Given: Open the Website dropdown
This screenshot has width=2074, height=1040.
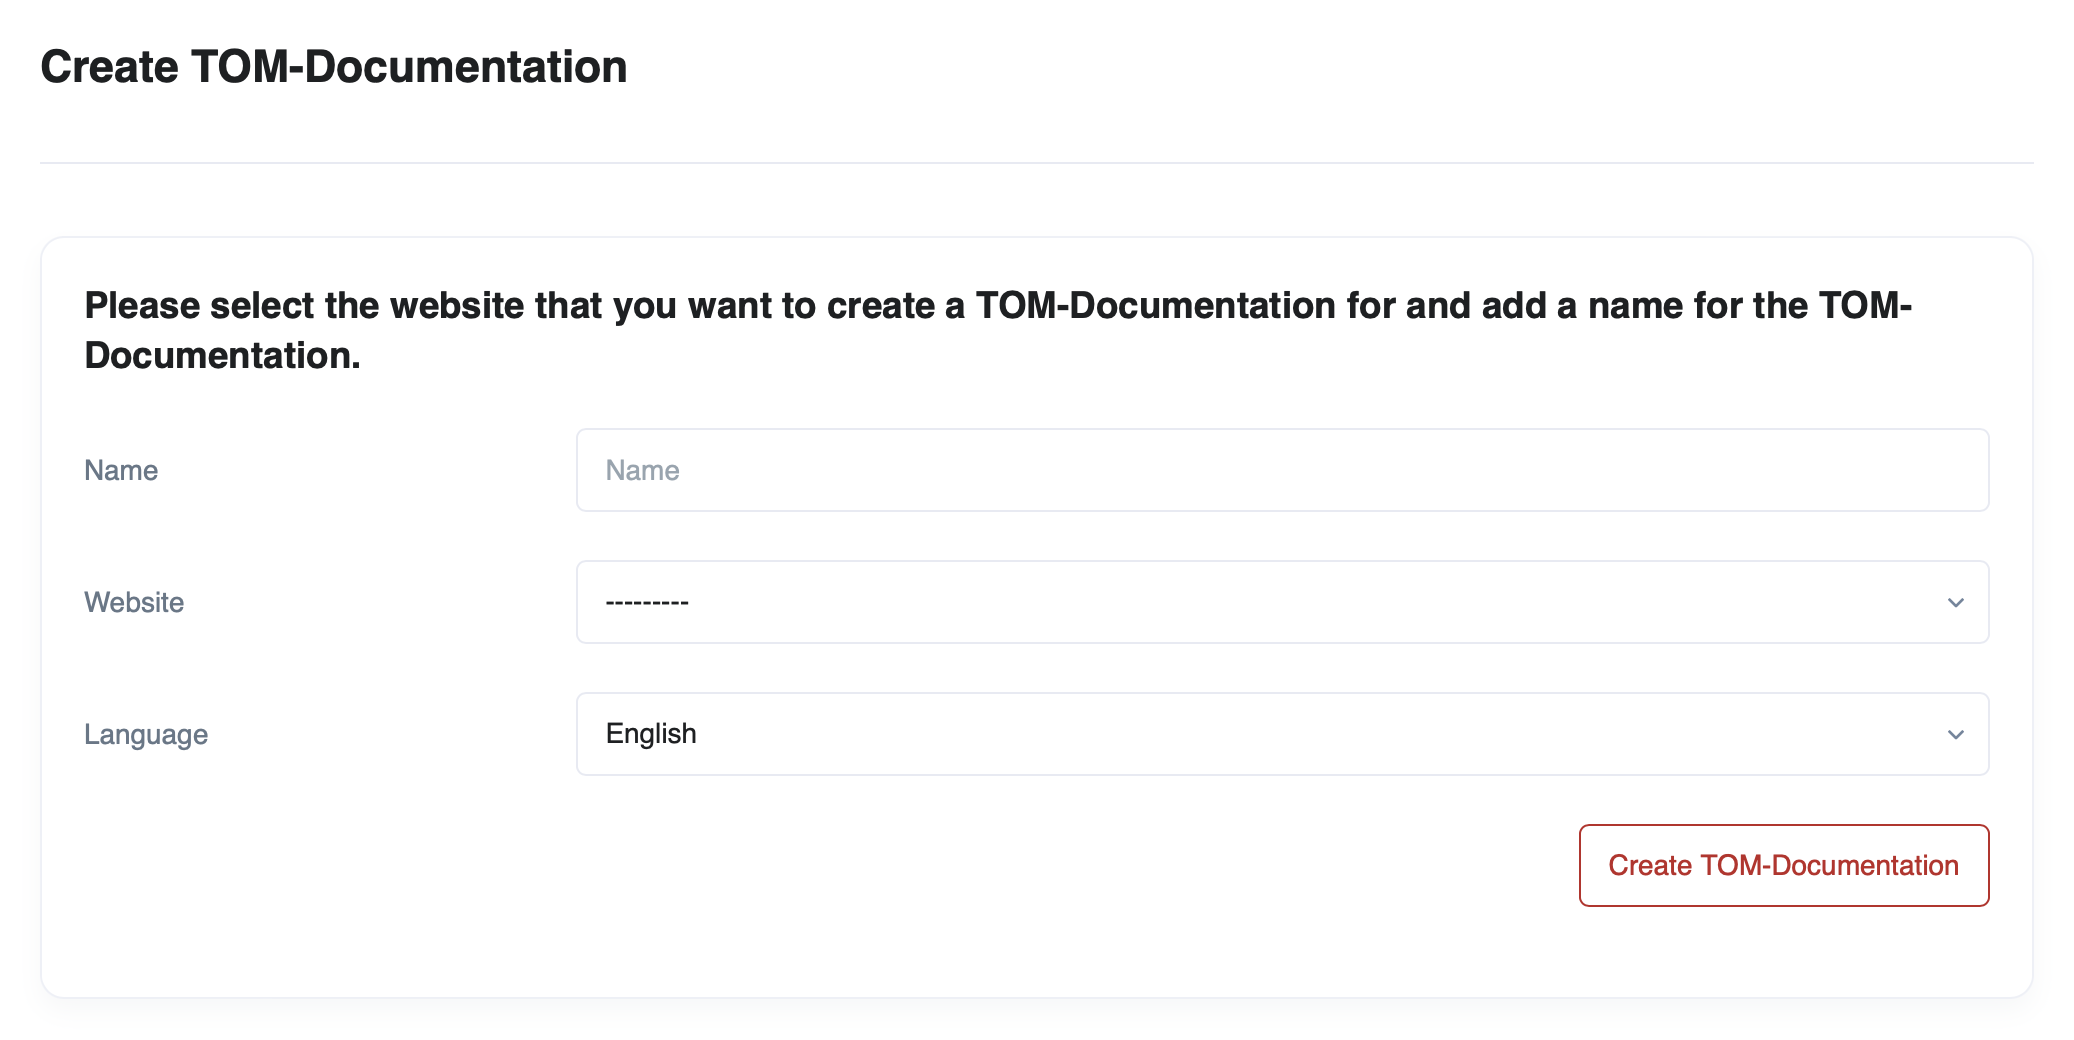Looking at the screenshot, I should tap(1282, 602).
